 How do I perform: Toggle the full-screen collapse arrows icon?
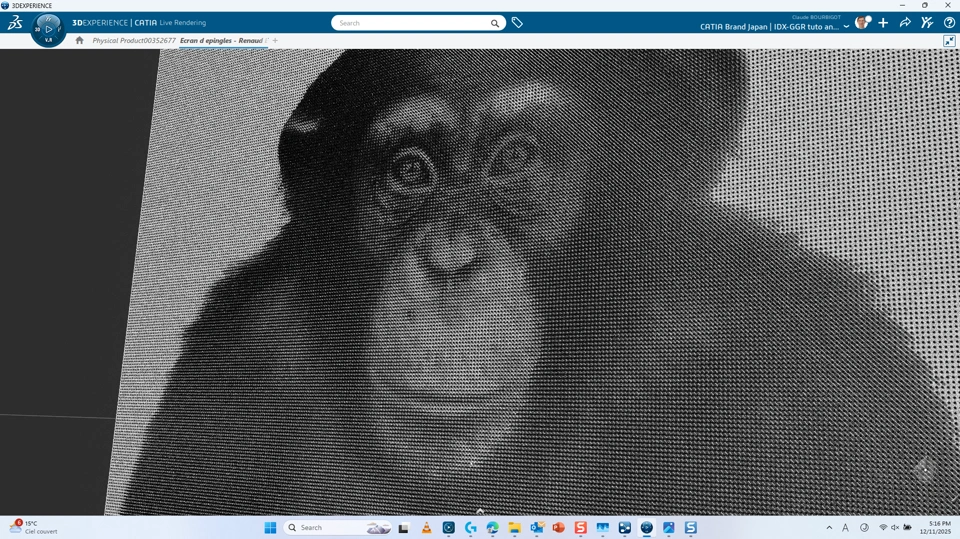(x=949, y=41)
